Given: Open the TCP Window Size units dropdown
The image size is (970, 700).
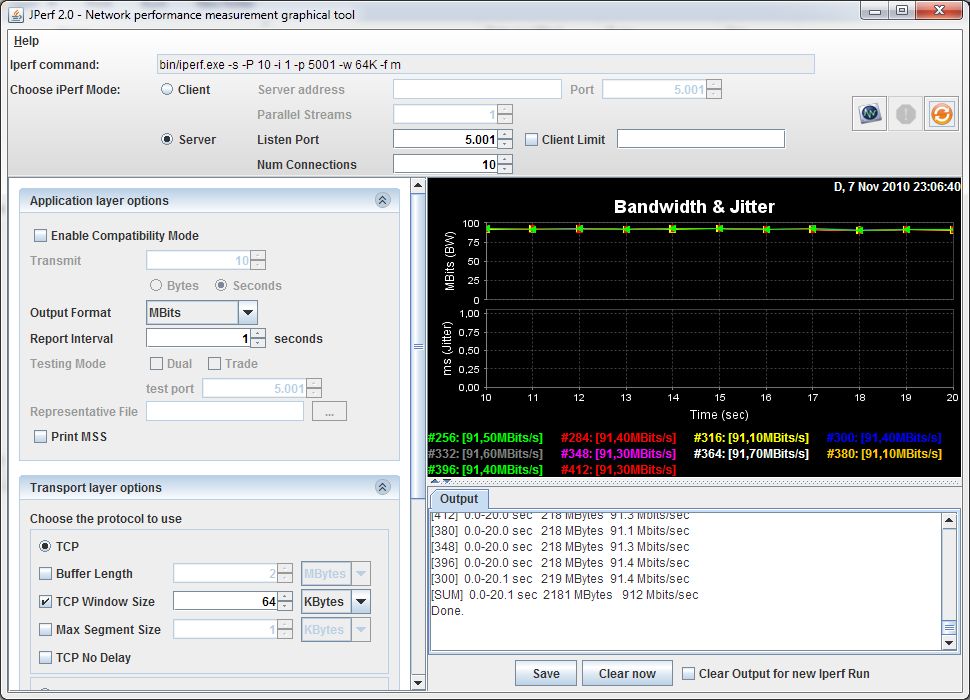Looking at the screenshot, I should [x=360, y=602].
